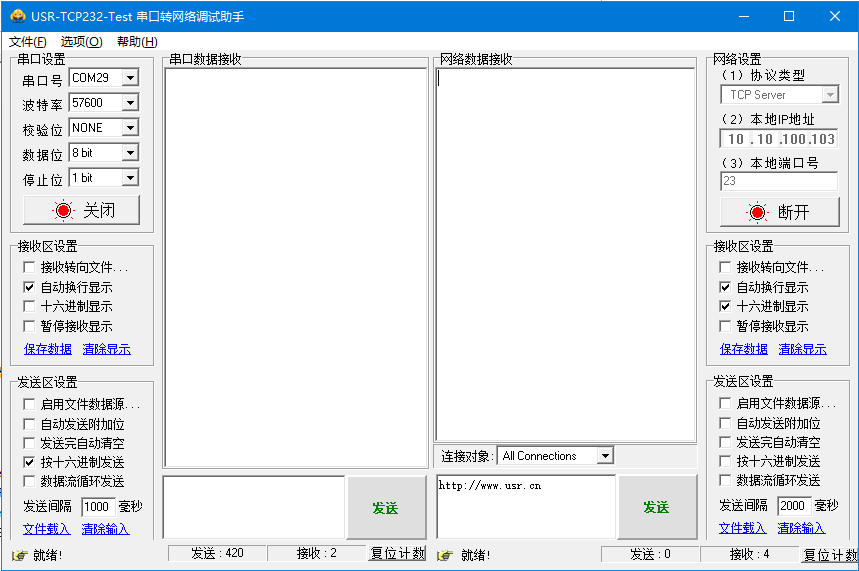The width and height of the screenshot is (859, 571).
Task: Click network 清除显示 link
Action: pyautogui.click(x=802, y=349)
